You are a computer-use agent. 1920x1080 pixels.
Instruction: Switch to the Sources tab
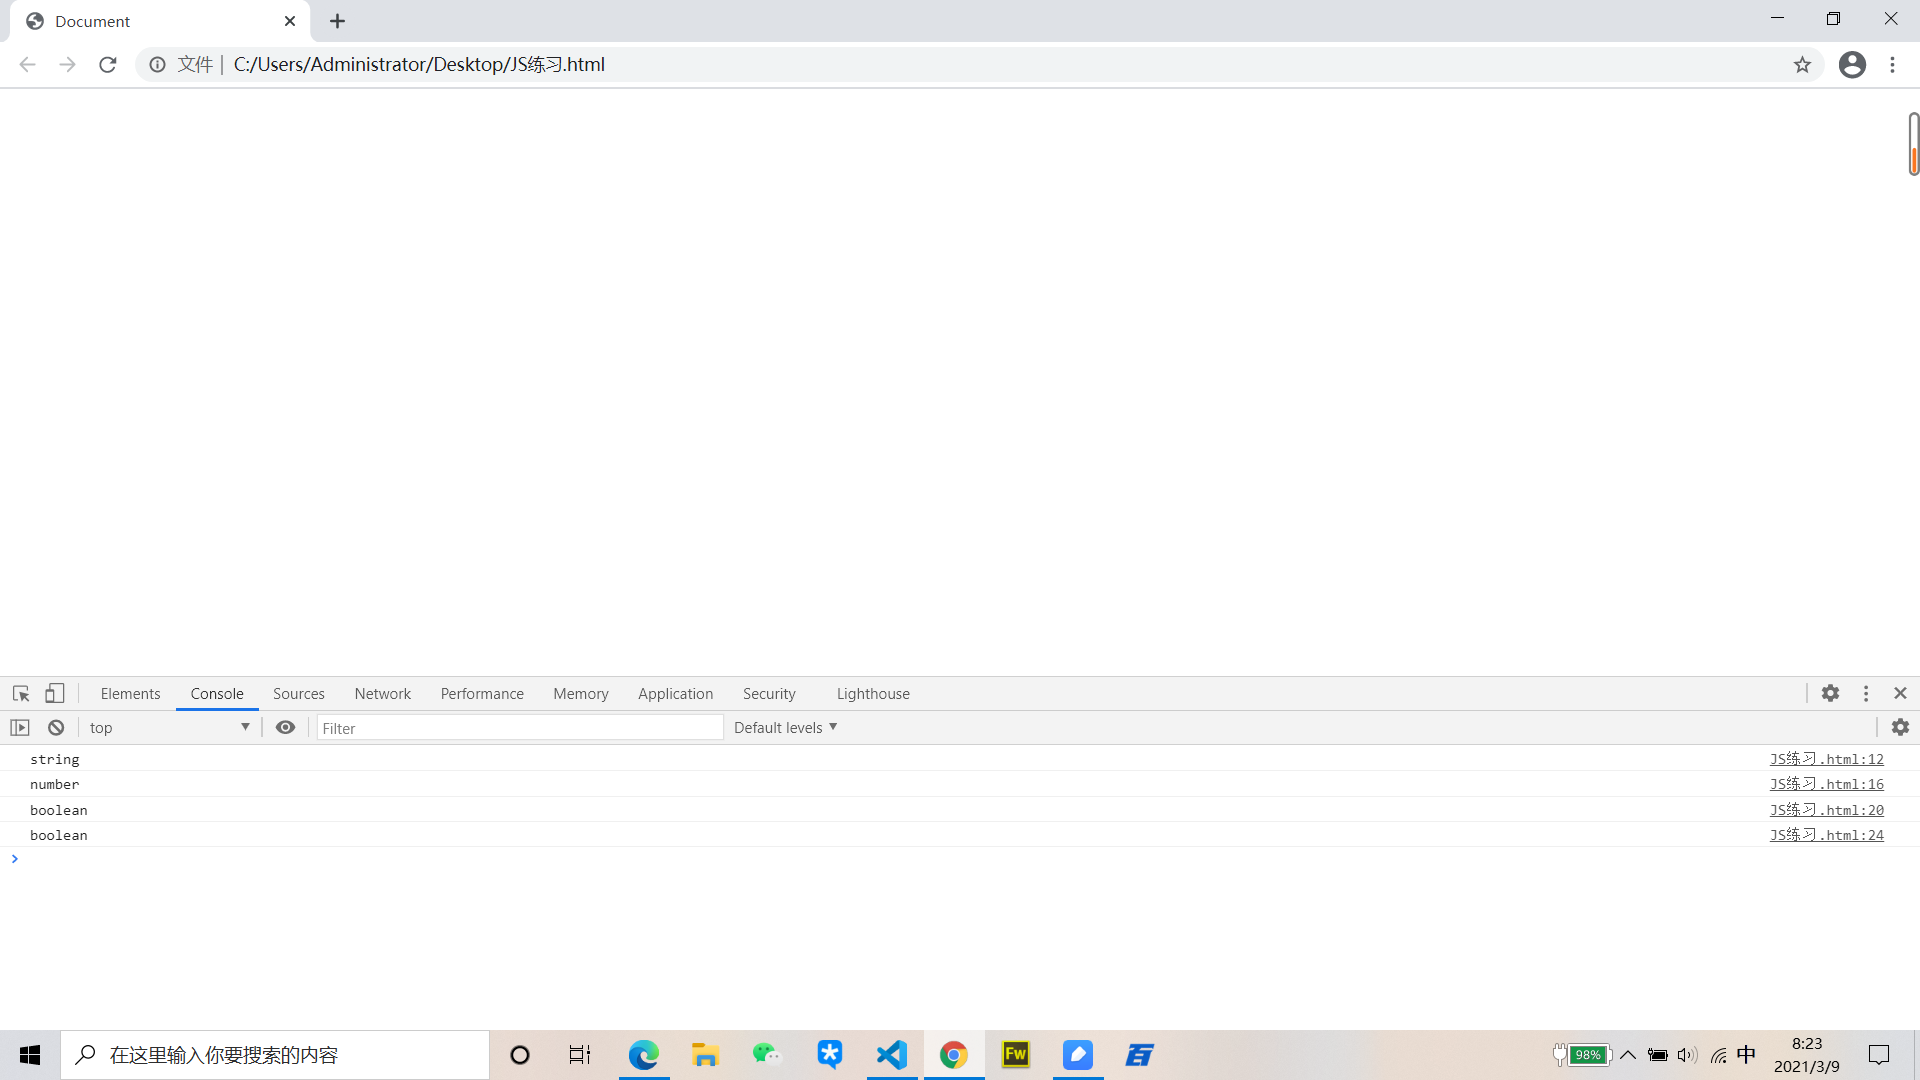299,694
